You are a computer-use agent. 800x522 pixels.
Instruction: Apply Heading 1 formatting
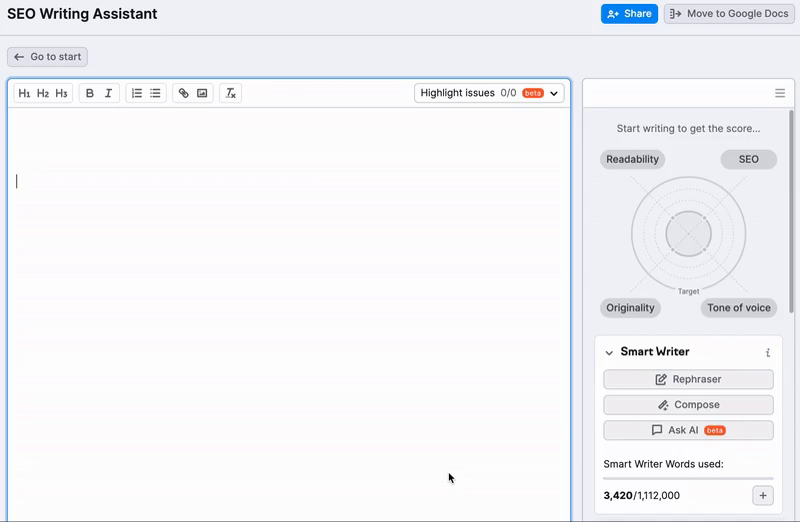point(25,93)
